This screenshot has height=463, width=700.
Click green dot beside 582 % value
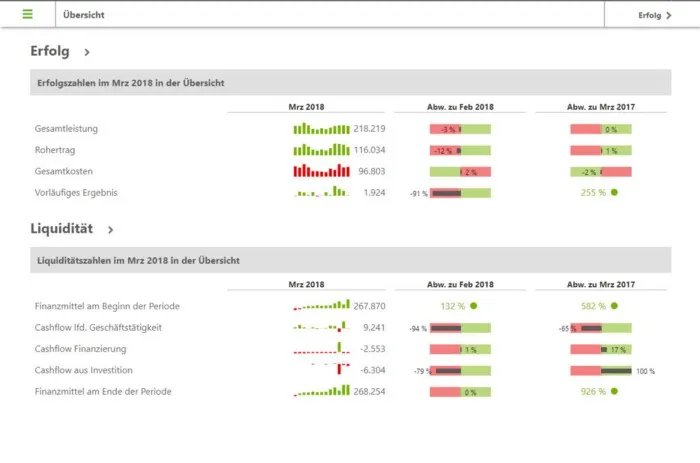614,306
